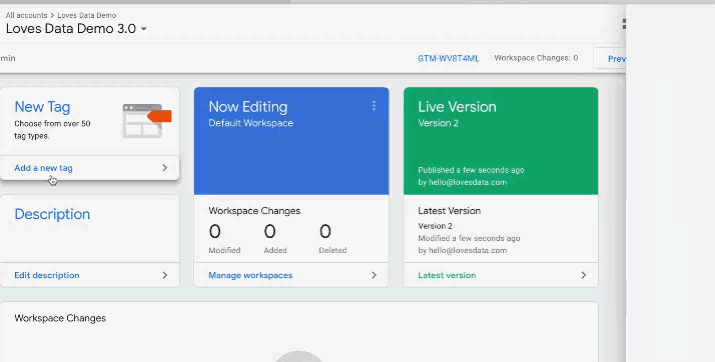Open the Manage workspaces link
This screenshot has width=715, height=362.
250,275
